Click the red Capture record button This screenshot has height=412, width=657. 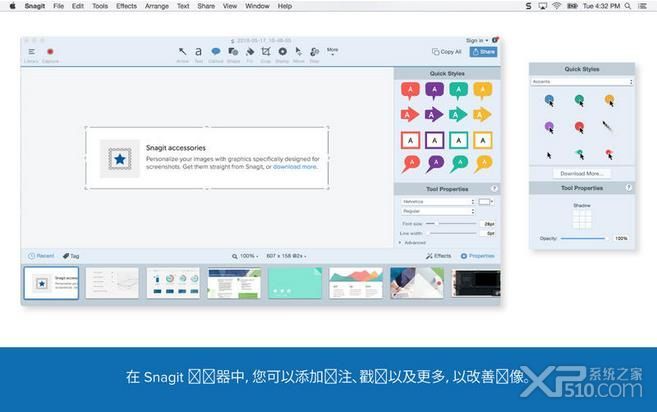50,52
